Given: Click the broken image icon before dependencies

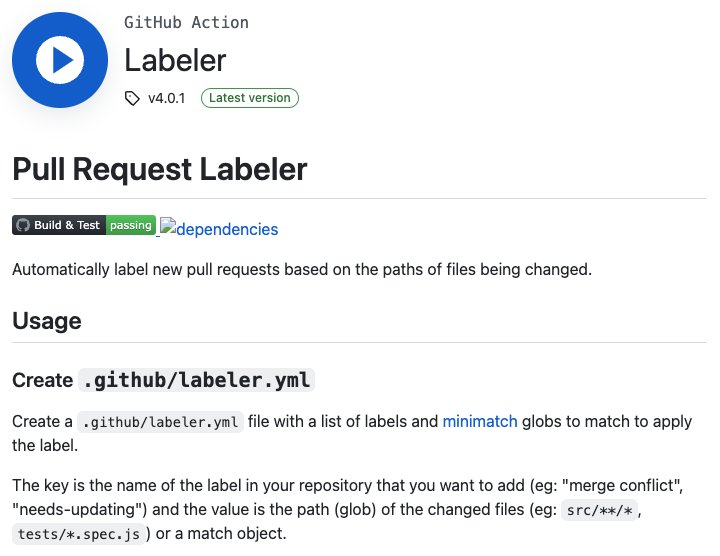Looking at the screenshot, I should [x=167, y=225].
